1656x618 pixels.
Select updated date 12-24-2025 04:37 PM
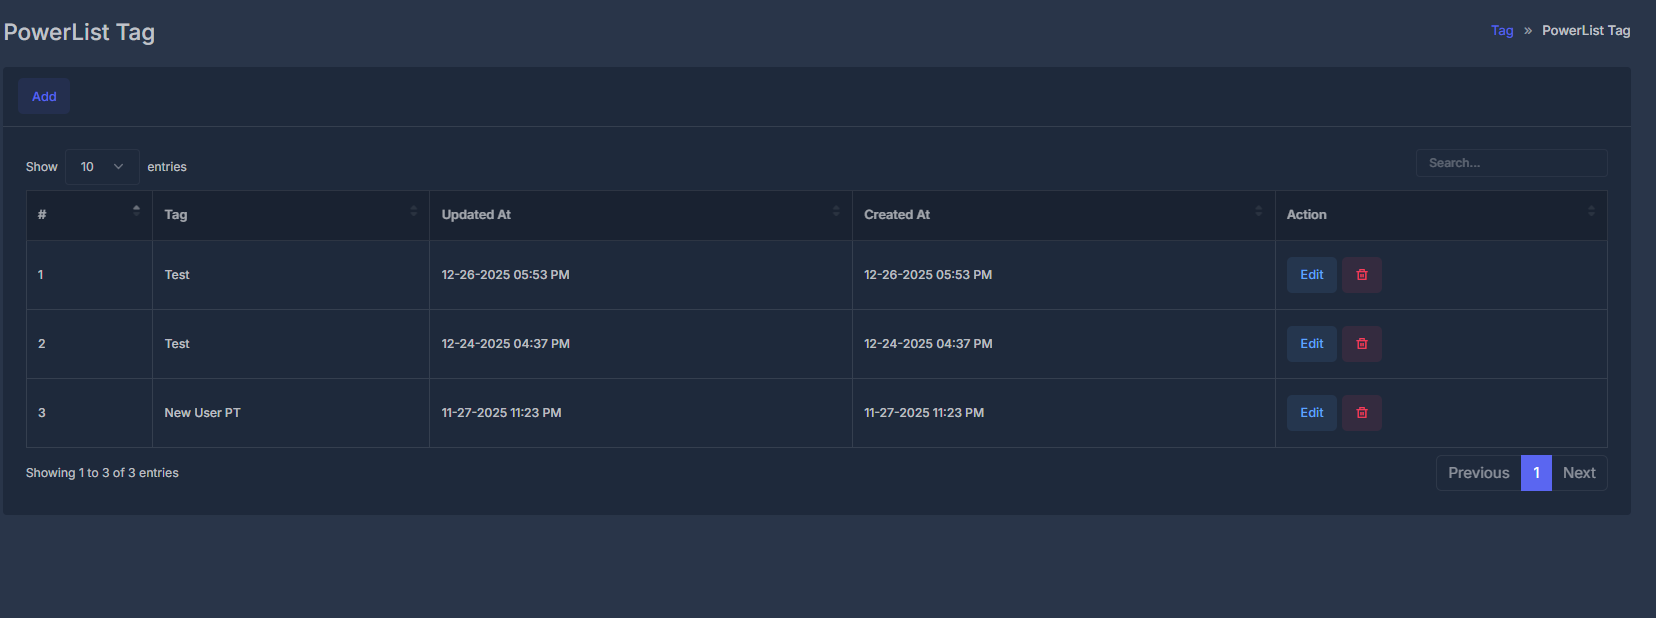coord(506,344)
